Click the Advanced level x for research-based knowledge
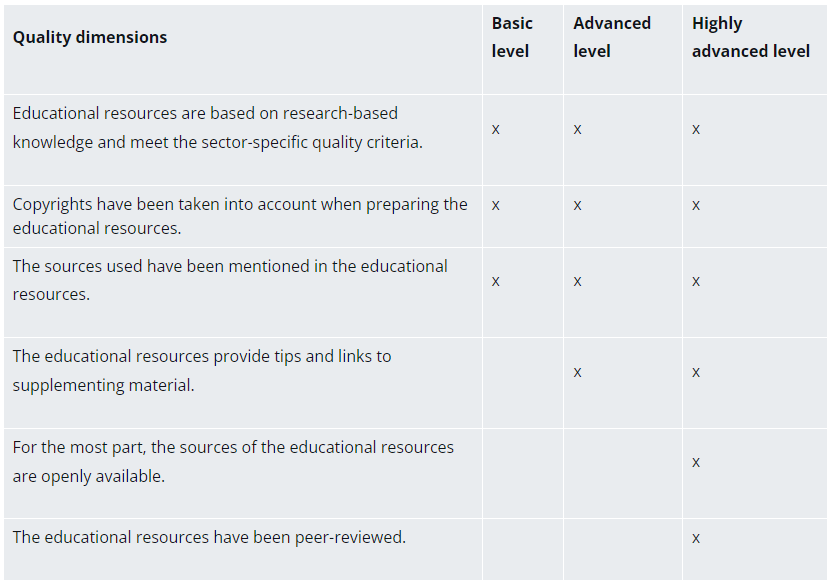The image size is (830, 583). click(x=578, y=129)
